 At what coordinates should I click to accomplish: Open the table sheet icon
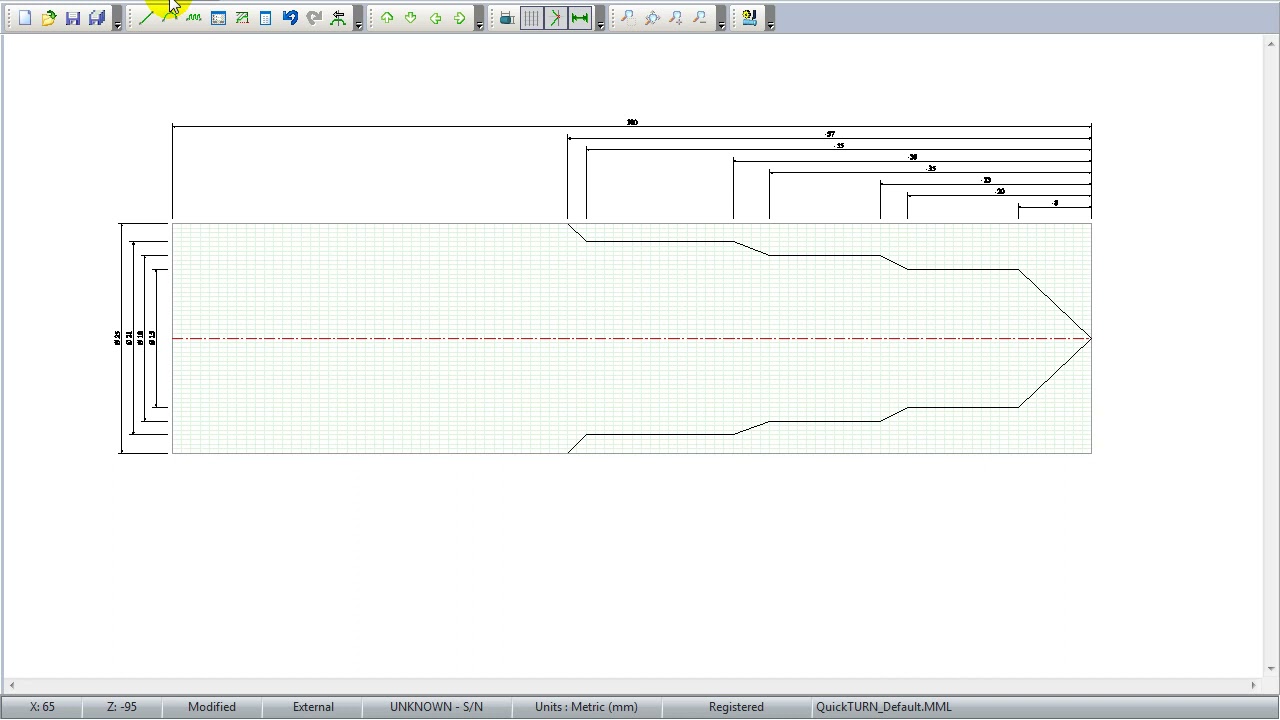pos(266,18)
